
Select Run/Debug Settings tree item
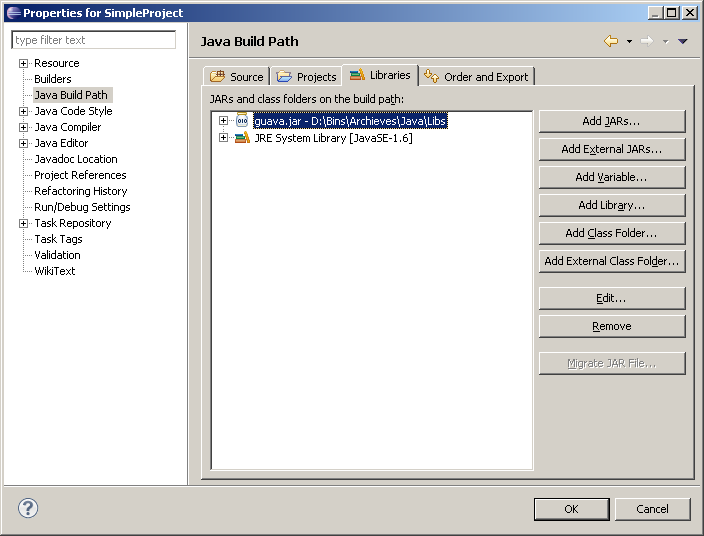pos(82,207)
